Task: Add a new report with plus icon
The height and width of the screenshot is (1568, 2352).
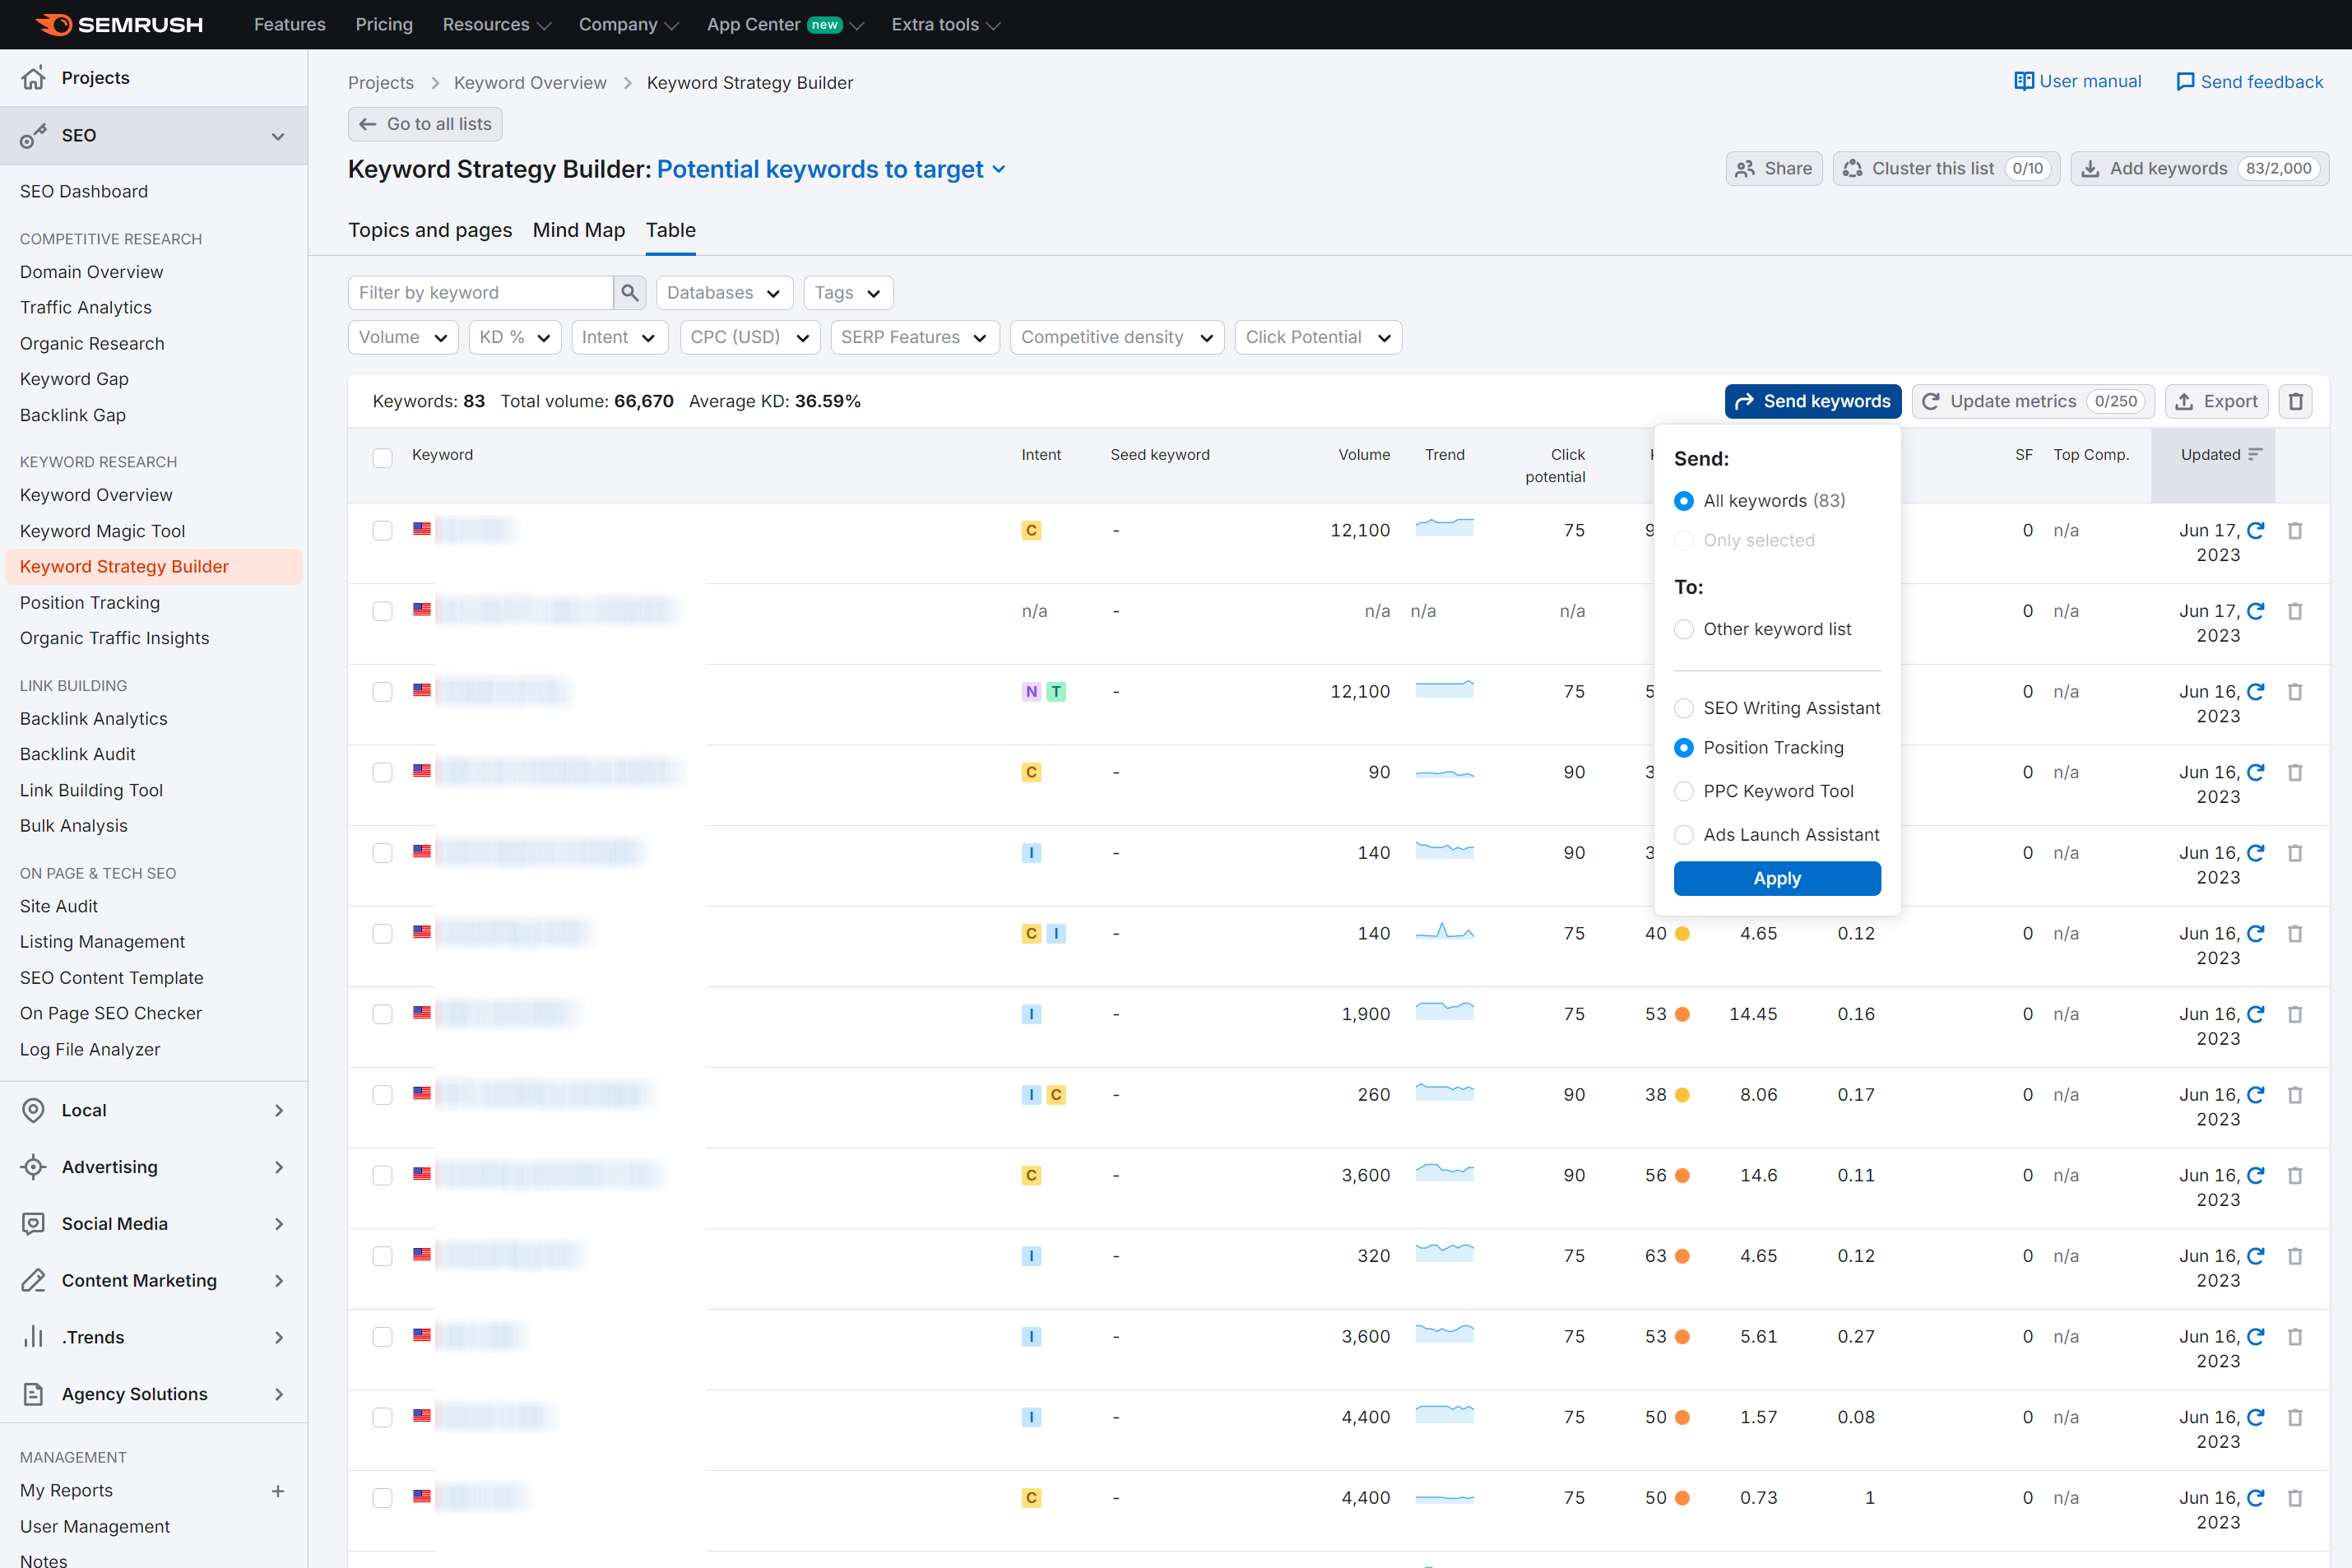Action: click(x=278, y=1491)
